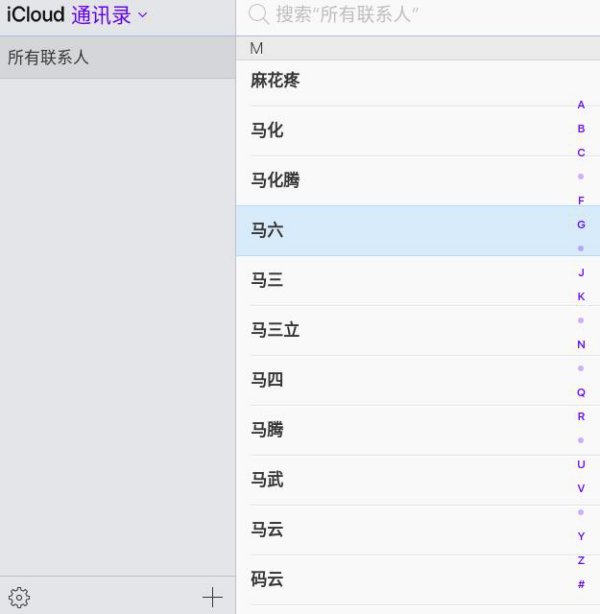Viewport: 600px width, 614px height.
Task: Open contact 马化腾
Action: [x=418, y=181]
